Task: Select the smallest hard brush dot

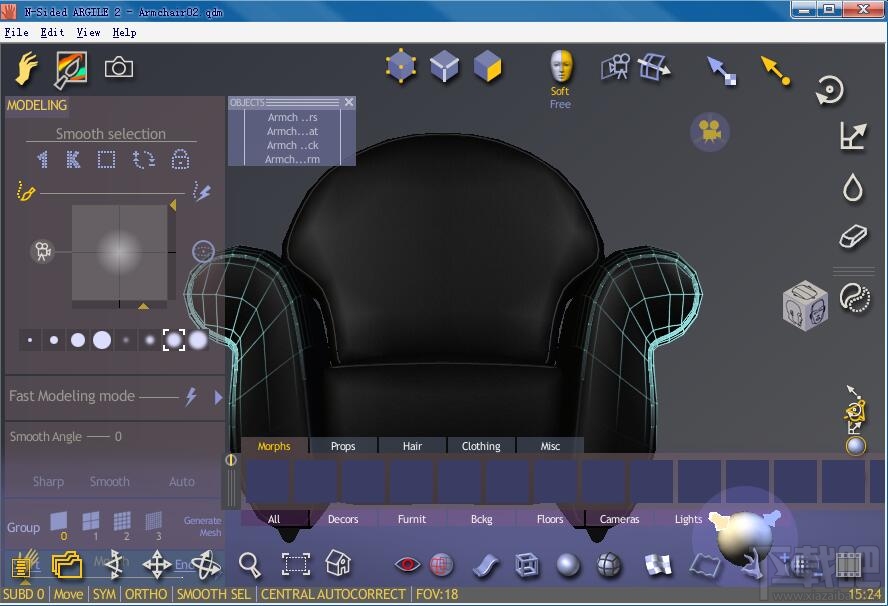Action: click(x=30, y=340)
